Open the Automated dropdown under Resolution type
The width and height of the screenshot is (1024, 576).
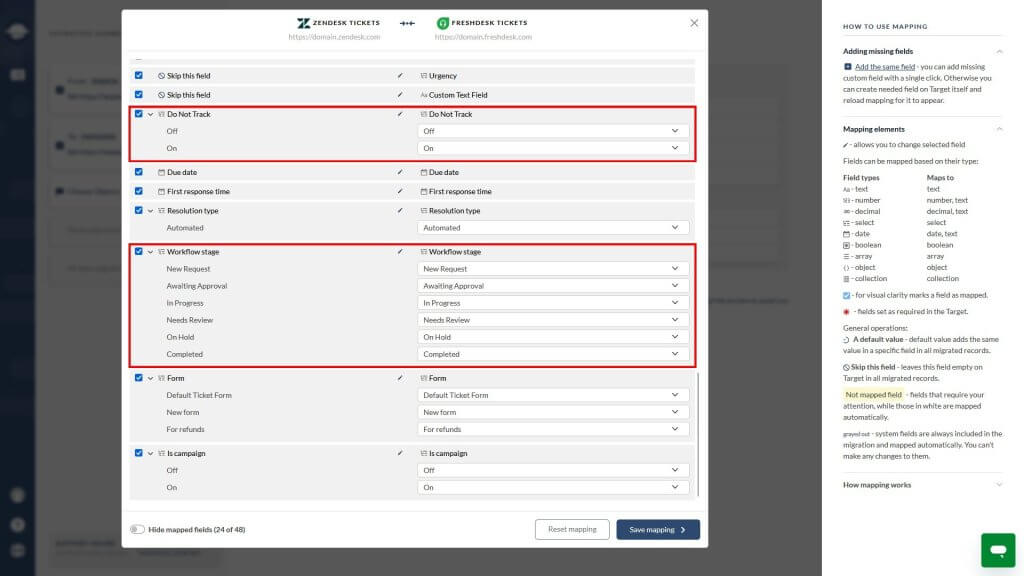pos(552,228)
